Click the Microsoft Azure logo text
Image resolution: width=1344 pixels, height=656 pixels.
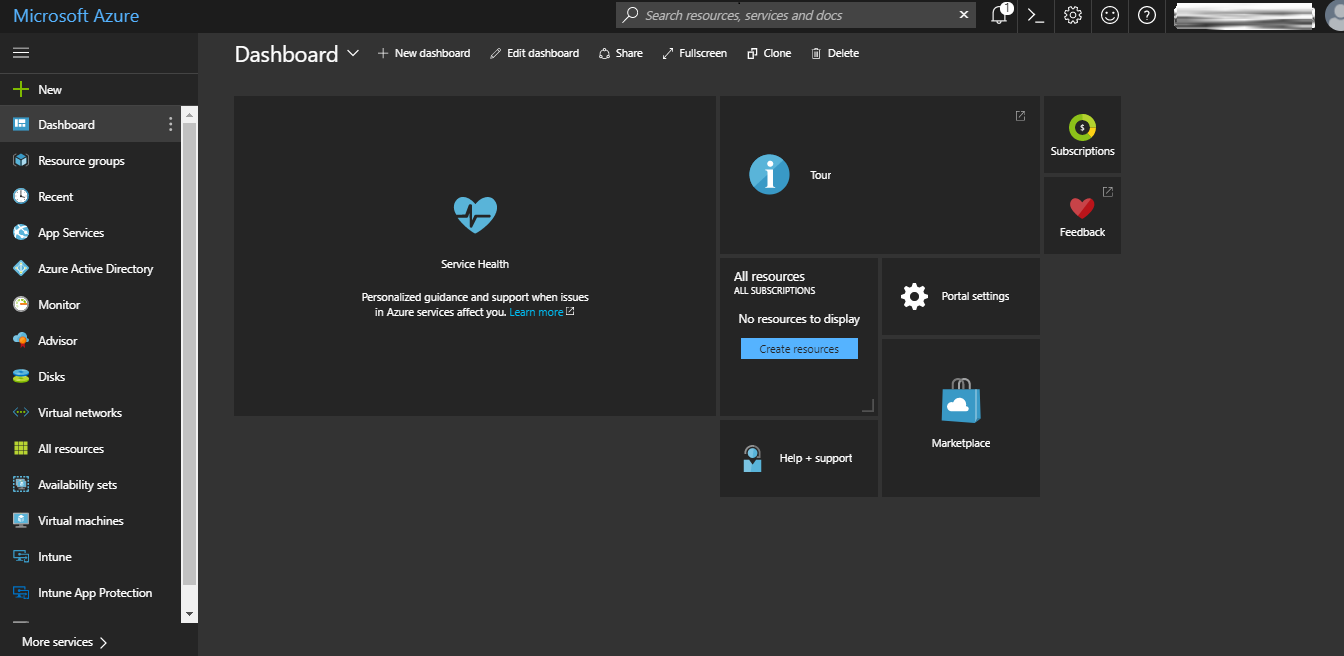coord(76,16)
